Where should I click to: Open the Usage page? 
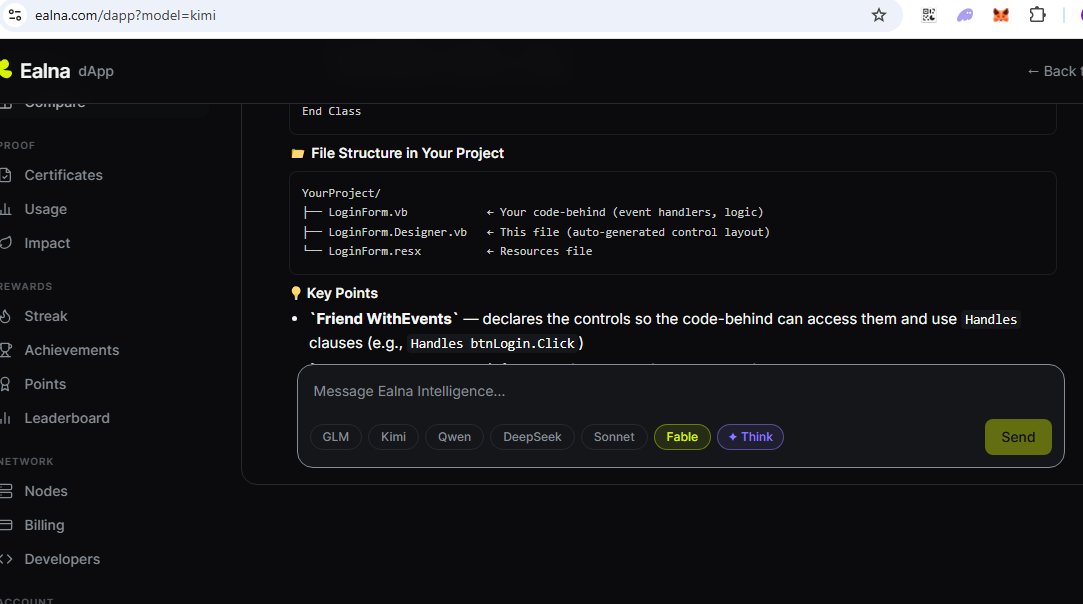coord(46,209)
